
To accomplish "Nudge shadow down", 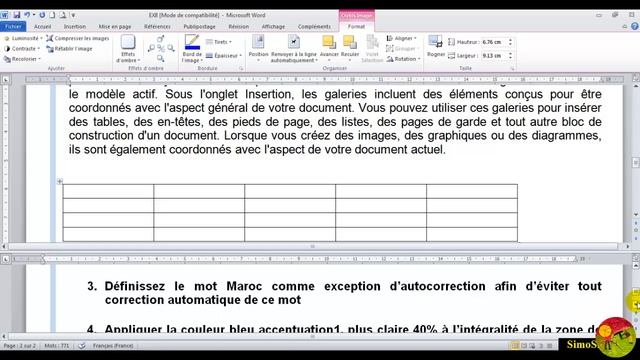I will (161, 59).
